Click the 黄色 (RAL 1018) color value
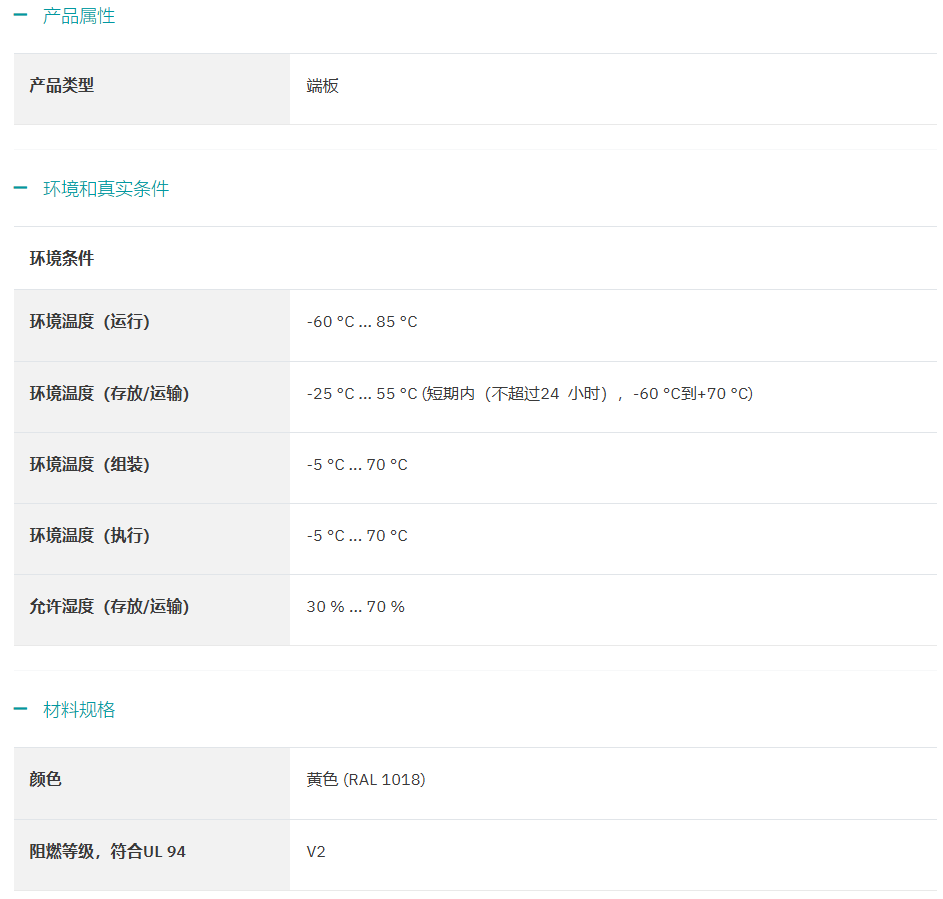Viewport: 943px width, 899px height. point(366,780)
